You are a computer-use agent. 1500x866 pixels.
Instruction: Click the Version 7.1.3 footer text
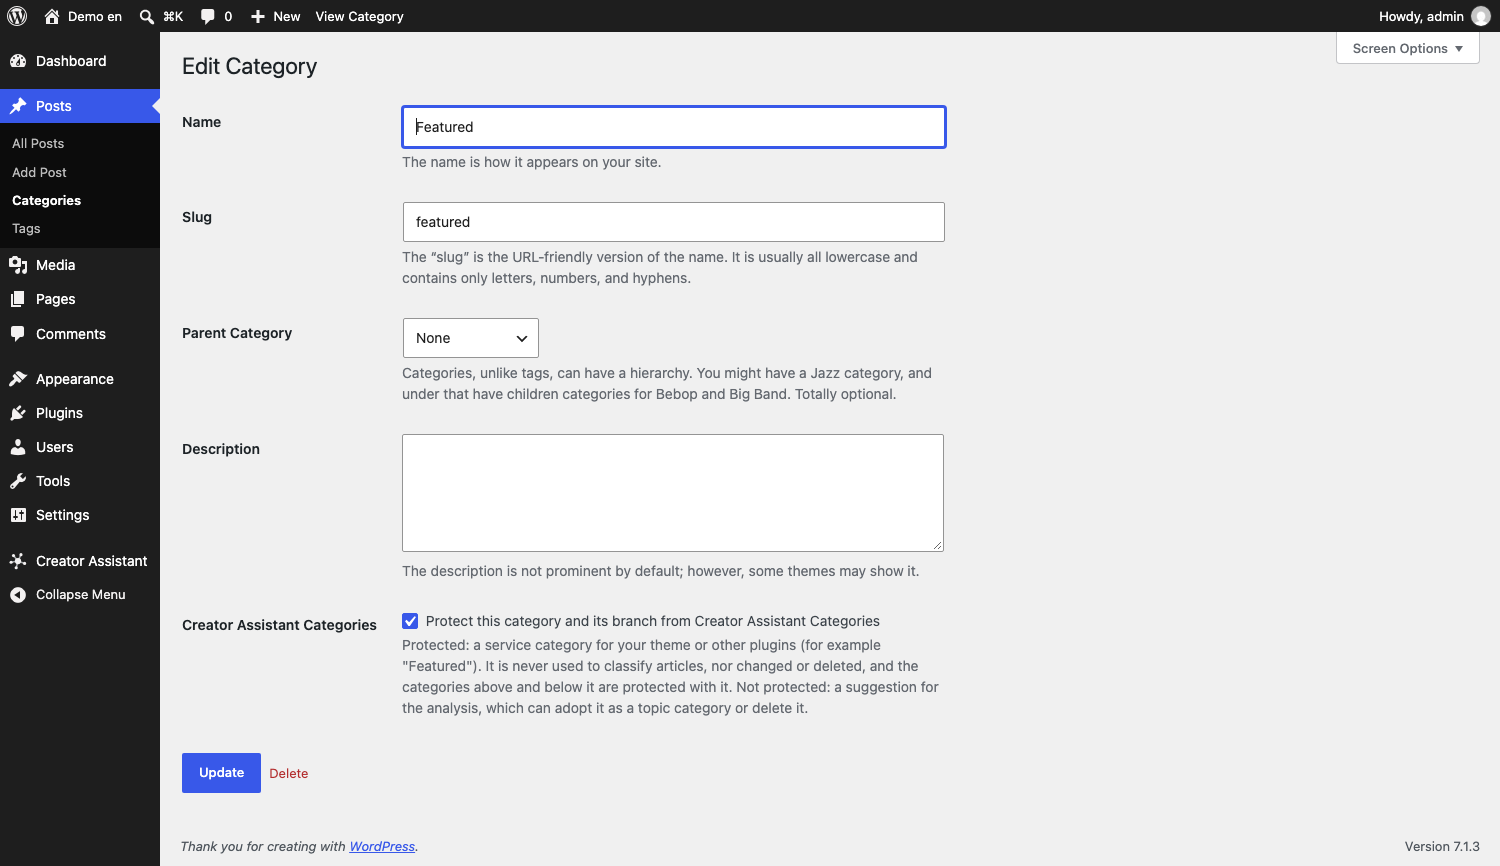(x=1442, y=846)
